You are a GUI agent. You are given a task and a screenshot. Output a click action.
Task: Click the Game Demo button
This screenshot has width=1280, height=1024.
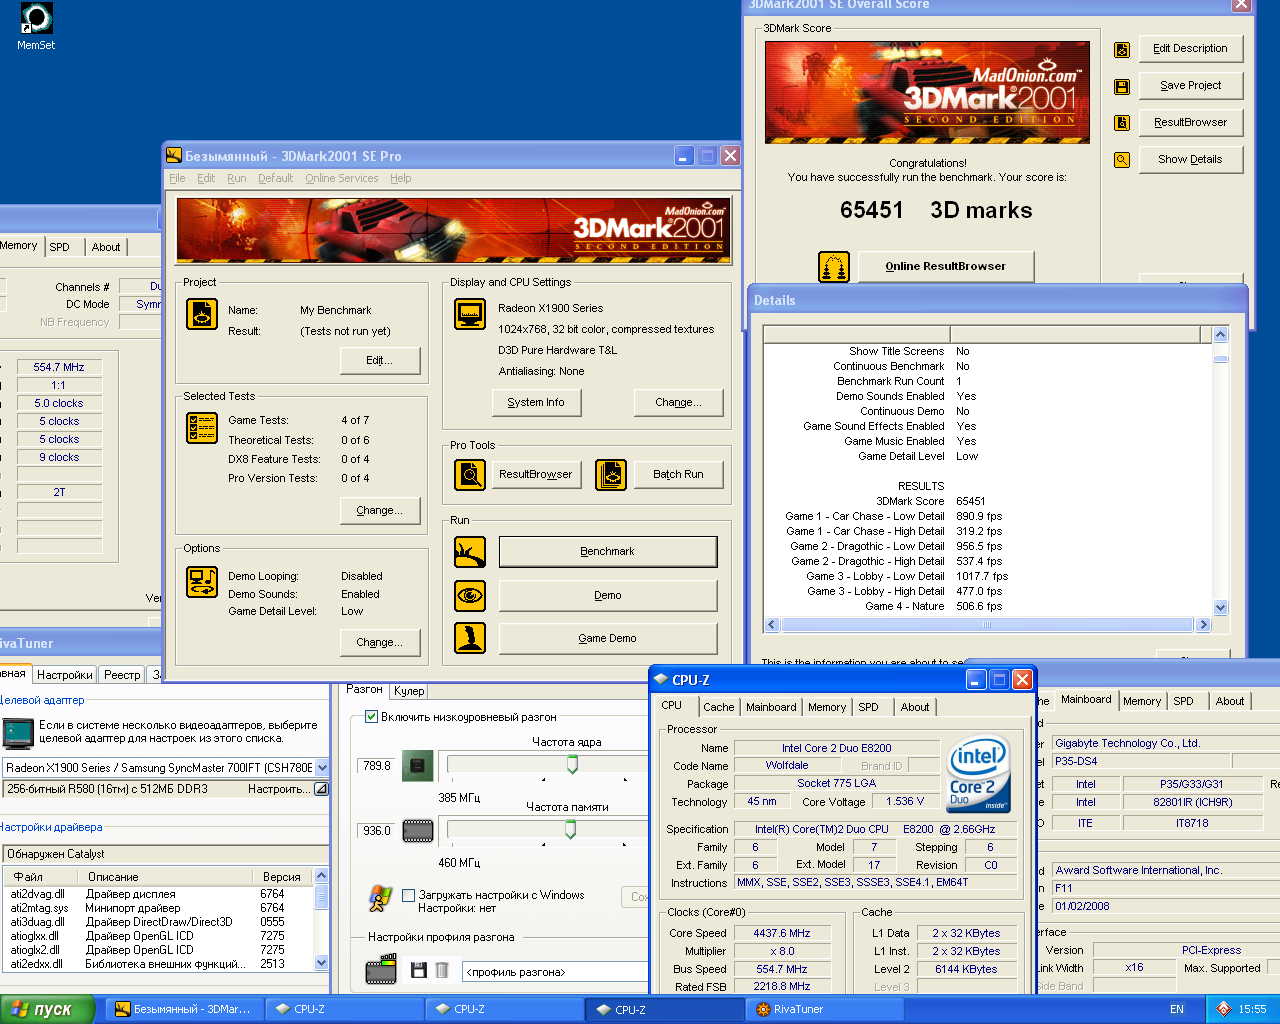point(608,638)
